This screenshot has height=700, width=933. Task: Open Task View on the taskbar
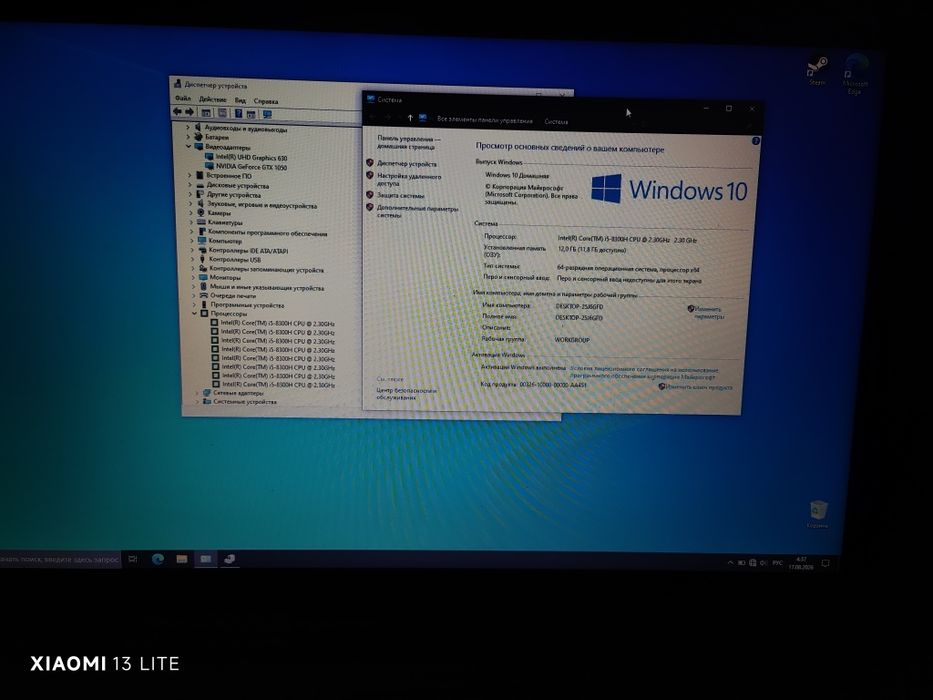133,559
